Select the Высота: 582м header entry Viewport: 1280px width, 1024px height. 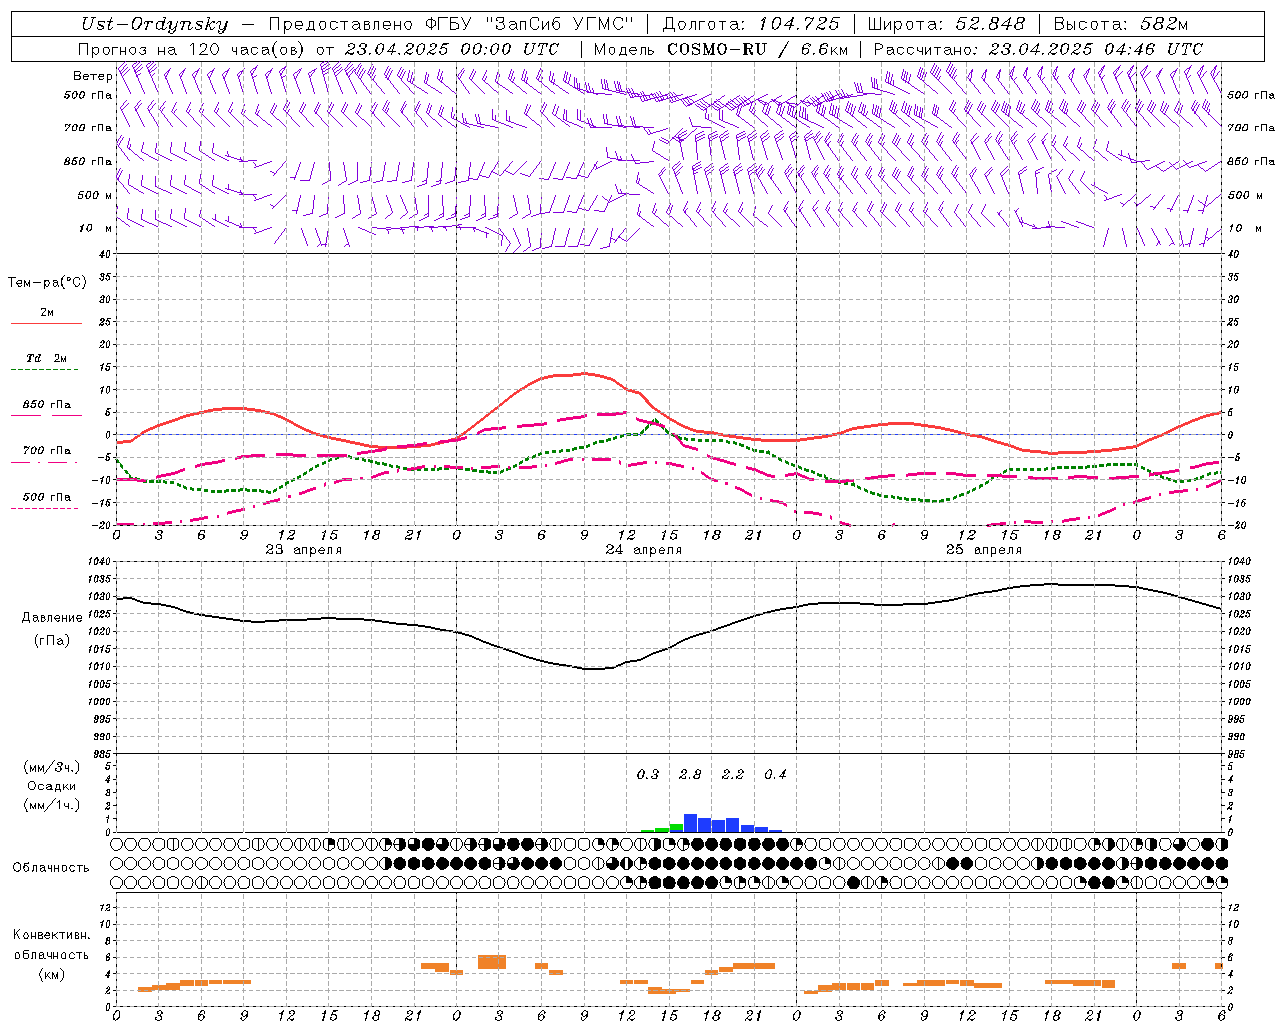(1122, 24)
